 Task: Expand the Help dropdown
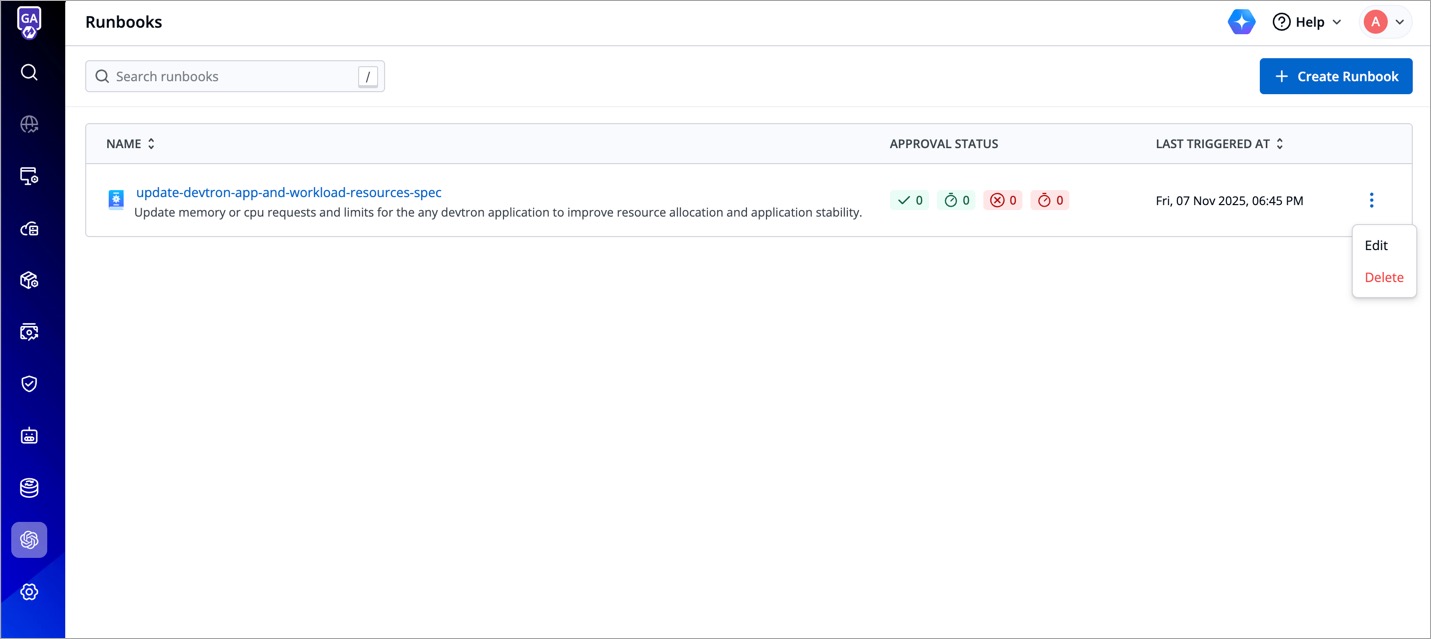pos(1307,22)
